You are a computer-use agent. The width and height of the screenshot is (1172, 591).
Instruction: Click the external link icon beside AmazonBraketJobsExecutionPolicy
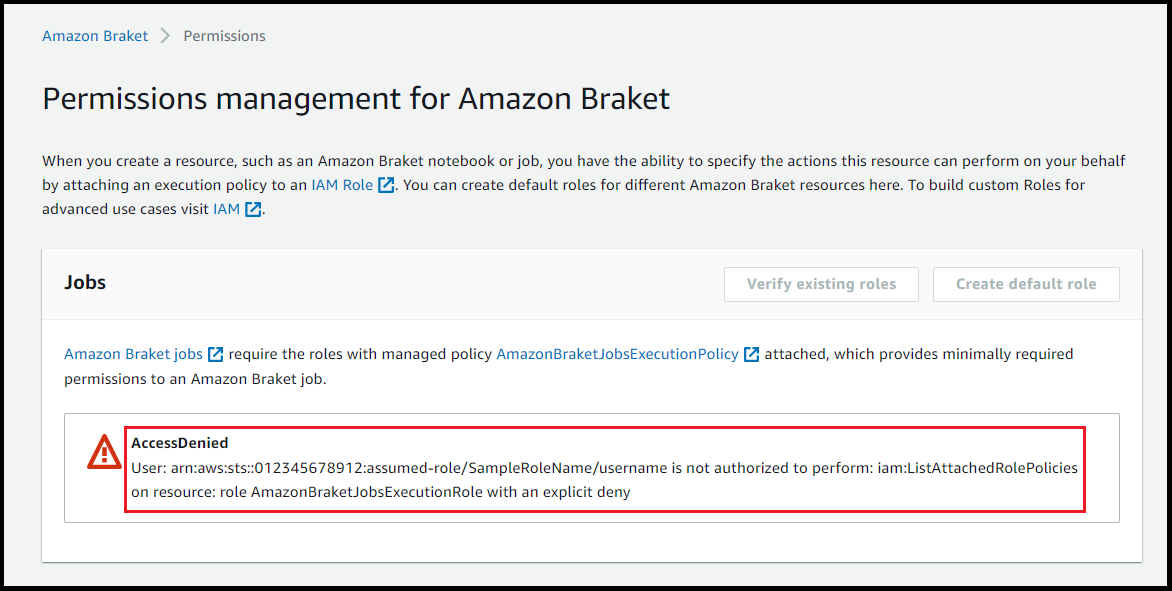coord(752,353)
